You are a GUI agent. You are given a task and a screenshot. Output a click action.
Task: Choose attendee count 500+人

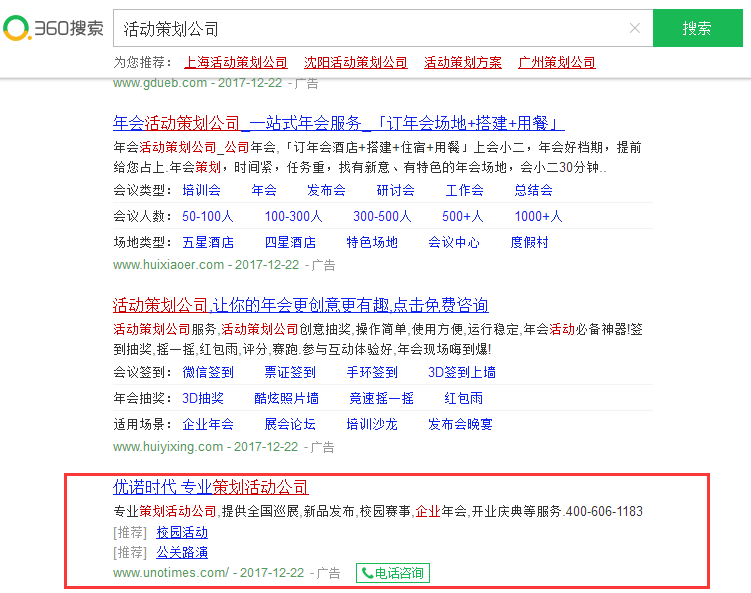click(x=463, y=217)
